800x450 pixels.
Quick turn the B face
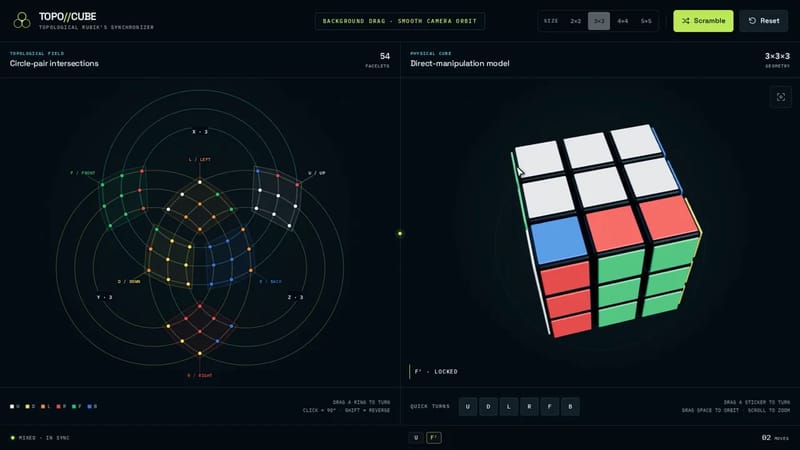570,407
